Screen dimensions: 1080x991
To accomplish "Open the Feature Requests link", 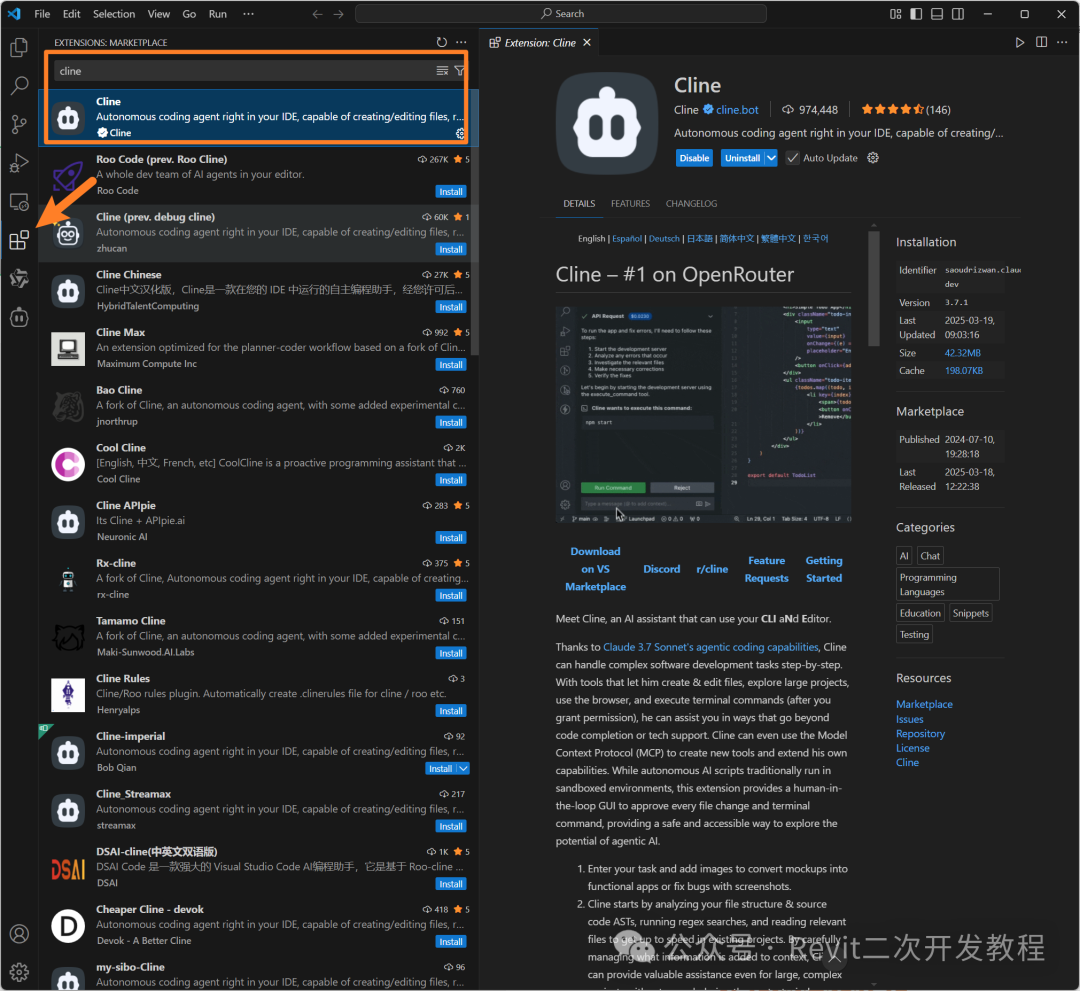I will 766,569.
